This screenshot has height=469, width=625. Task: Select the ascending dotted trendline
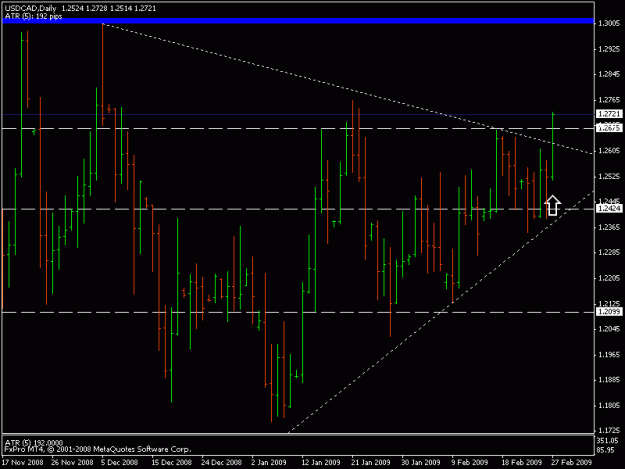pos(440,312)
